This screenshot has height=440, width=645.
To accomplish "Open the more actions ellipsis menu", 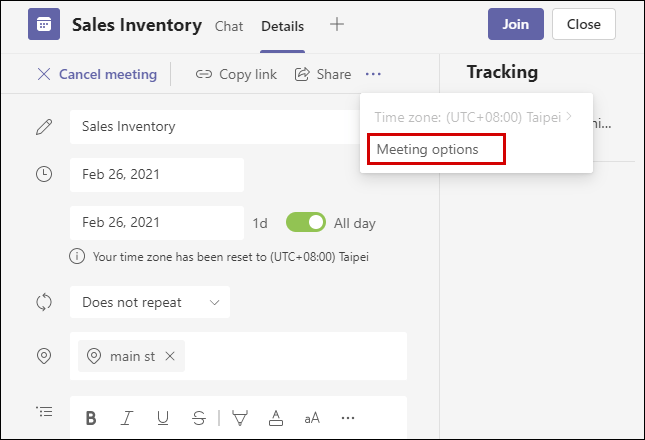I will [374, 74].
